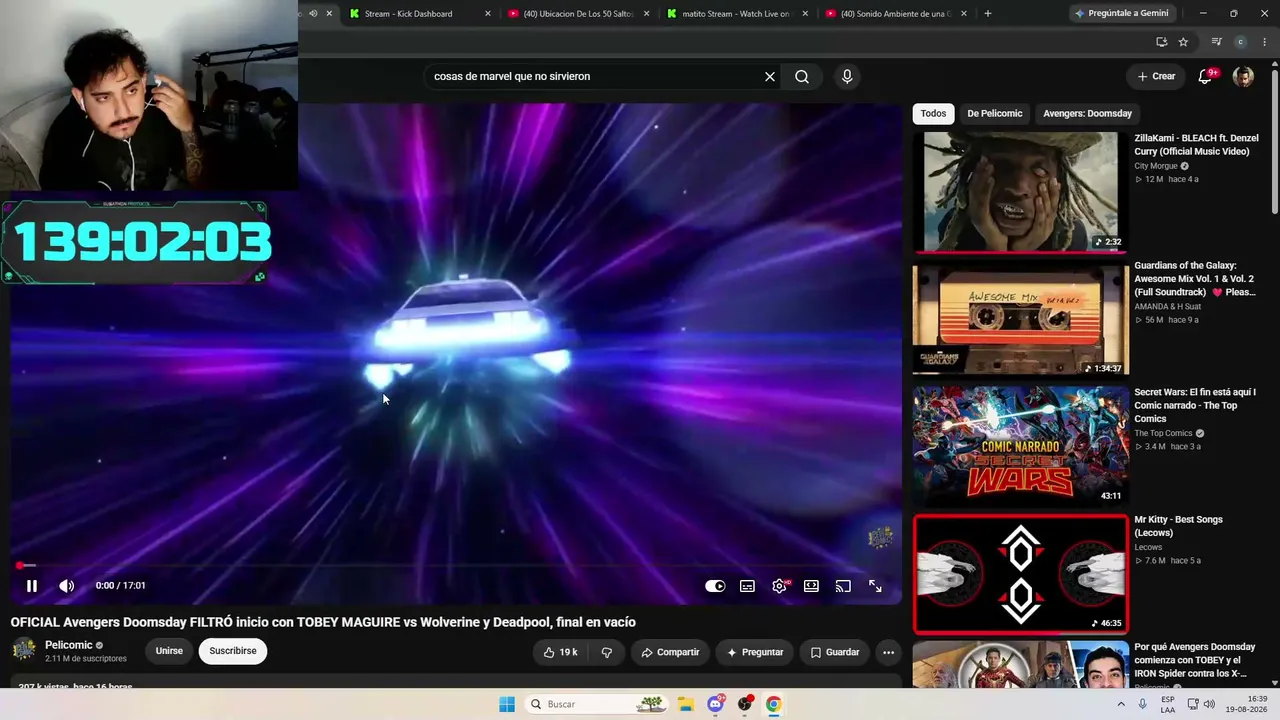Open the Guardians Awesome Mix thumbnail

click(1021, 319)
